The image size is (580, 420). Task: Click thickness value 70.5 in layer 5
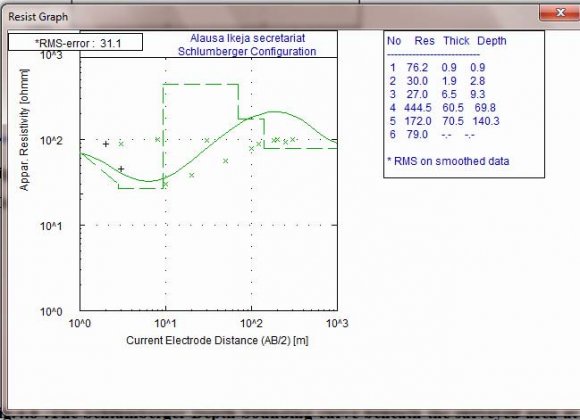coord(453,121)
